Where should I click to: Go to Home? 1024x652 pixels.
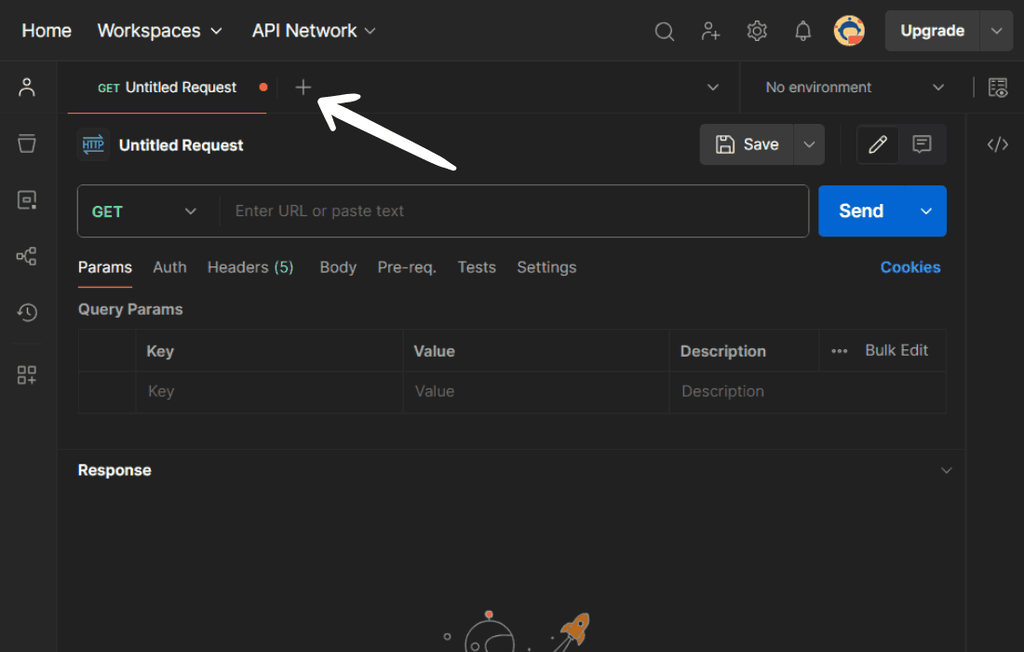coord(46,31)
